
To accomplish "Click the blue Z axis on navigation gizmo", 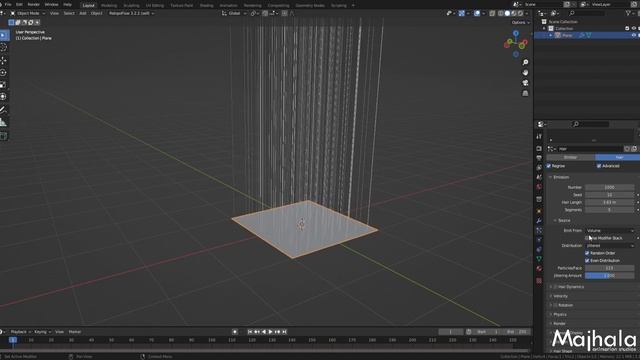I will pyautogui.click(x=516, y=33).
